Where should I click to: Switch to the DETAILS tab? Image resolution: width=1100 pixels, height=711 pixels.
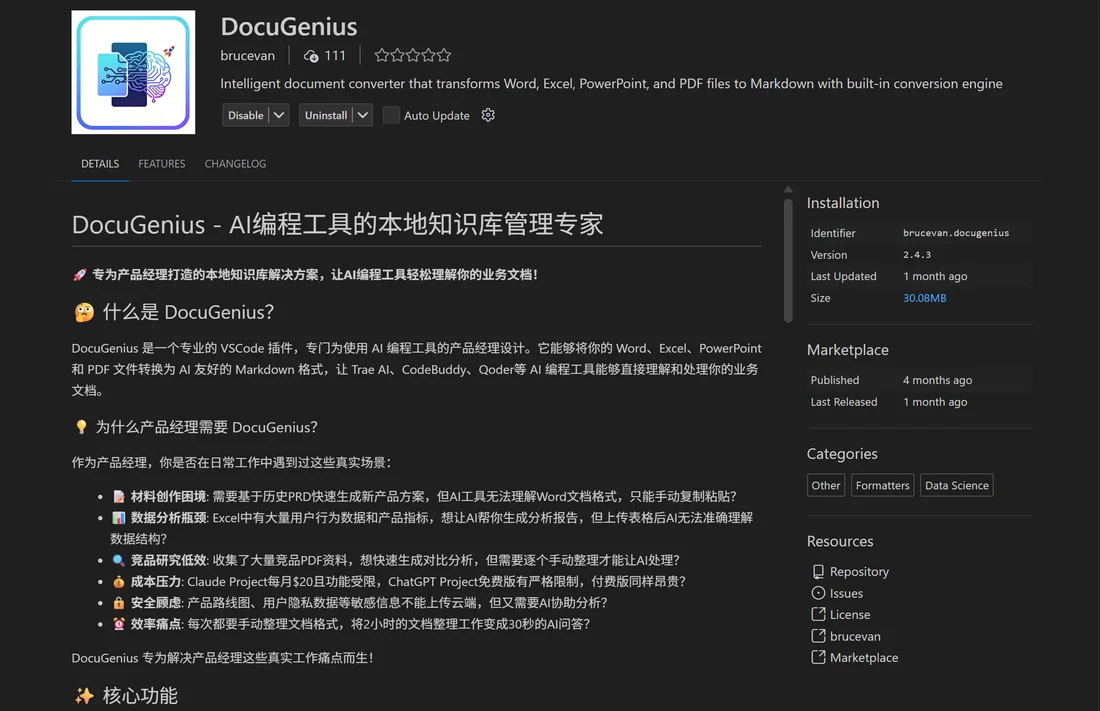click(100, 164)
